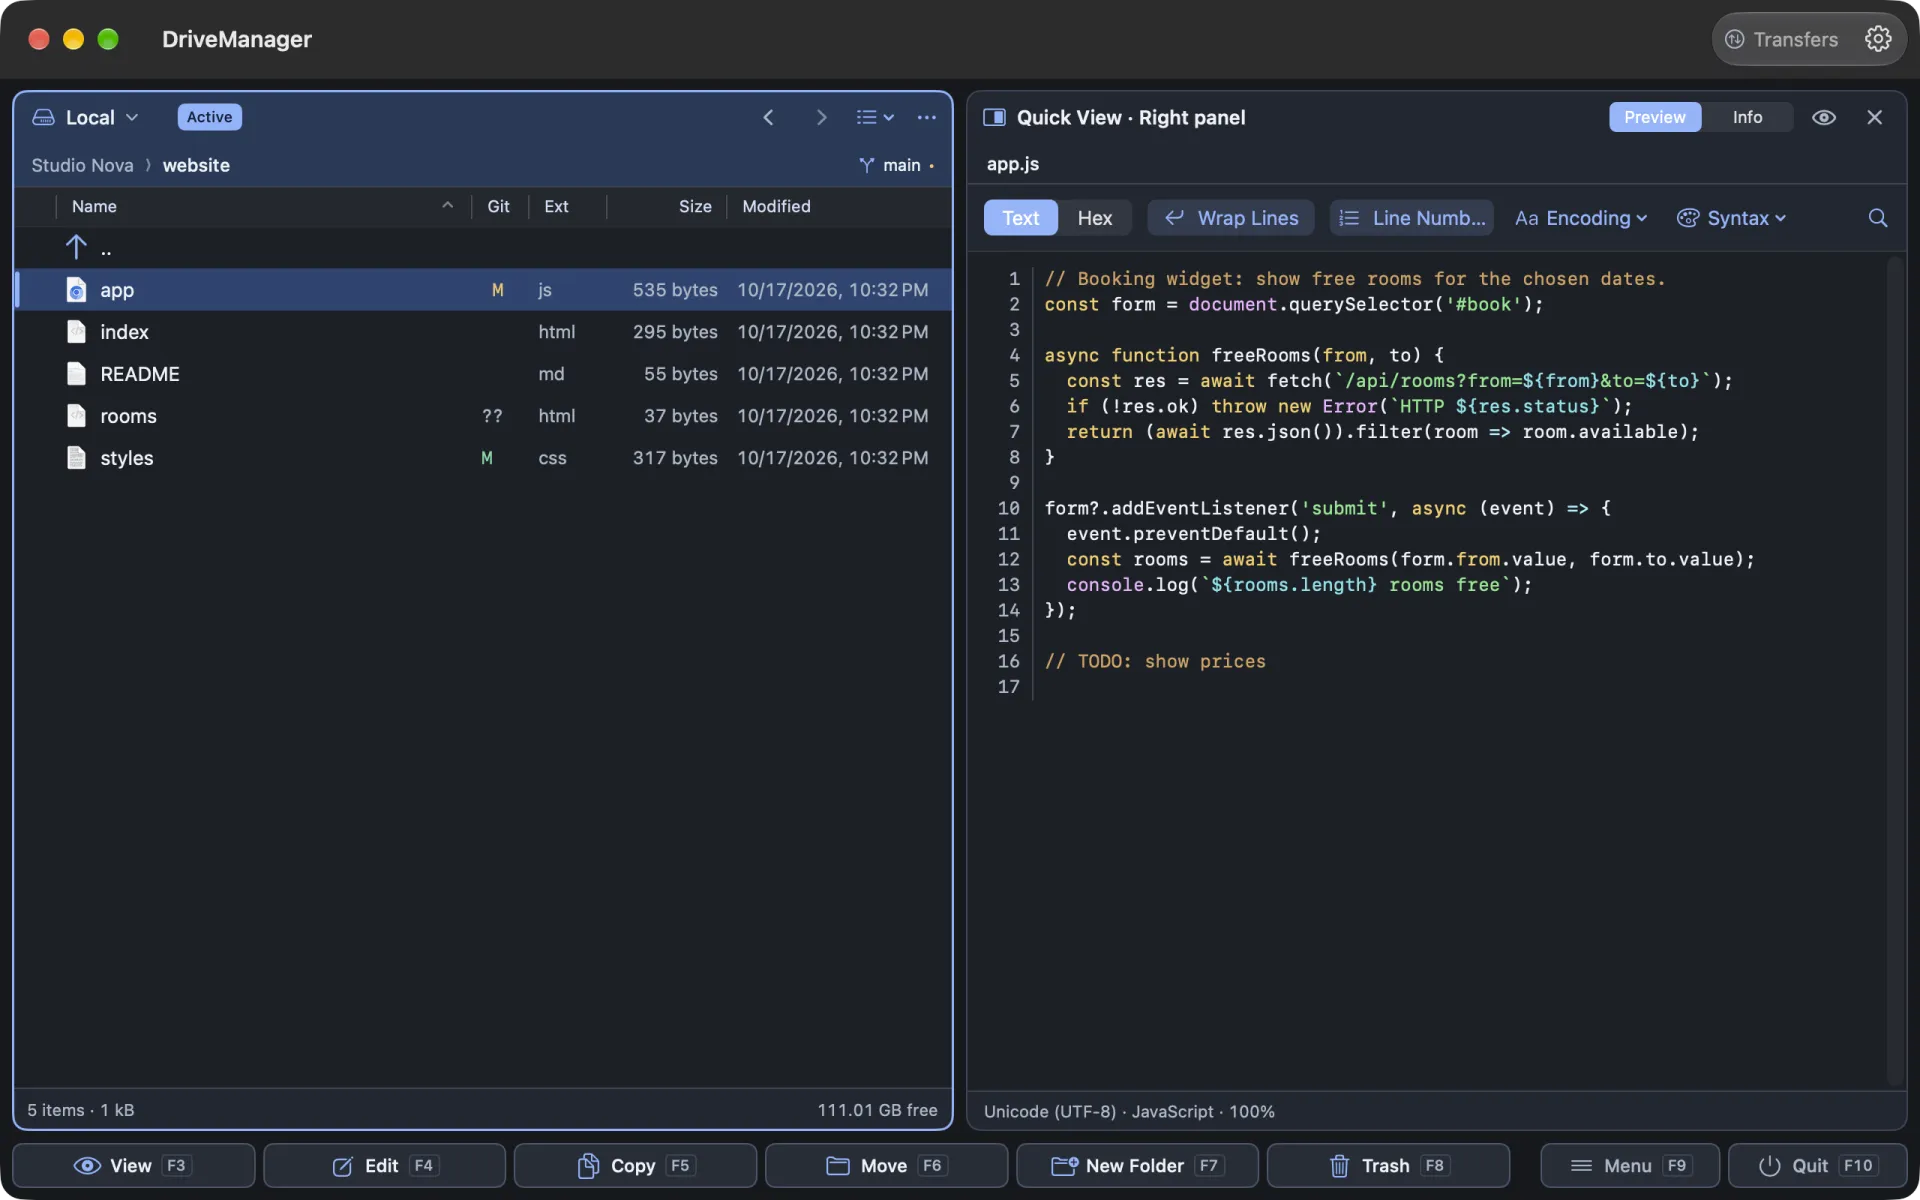Viewport: 1920px width, 1200px height.
Task: Click the Edit F4 button
Action: 384,1165
